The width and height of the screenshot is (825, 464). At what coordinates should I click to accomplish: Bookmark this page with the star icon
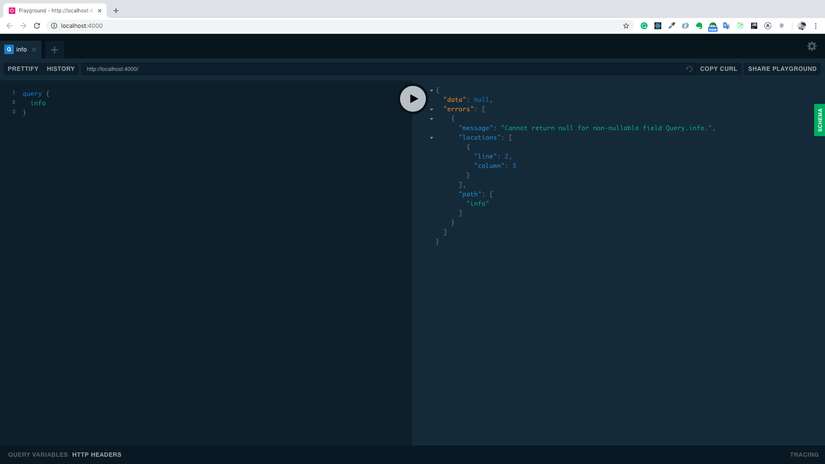pyautogui.click(x=626, y=26)
